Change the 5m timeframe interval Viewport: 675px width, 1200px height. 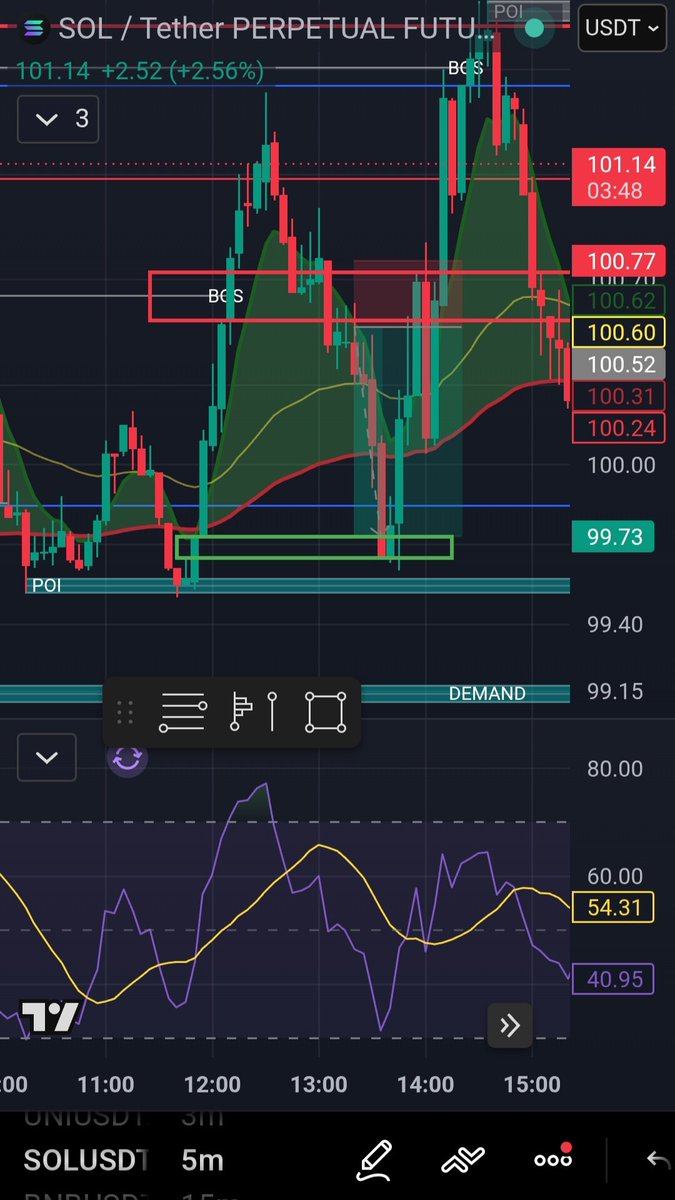coord(203,1161)
